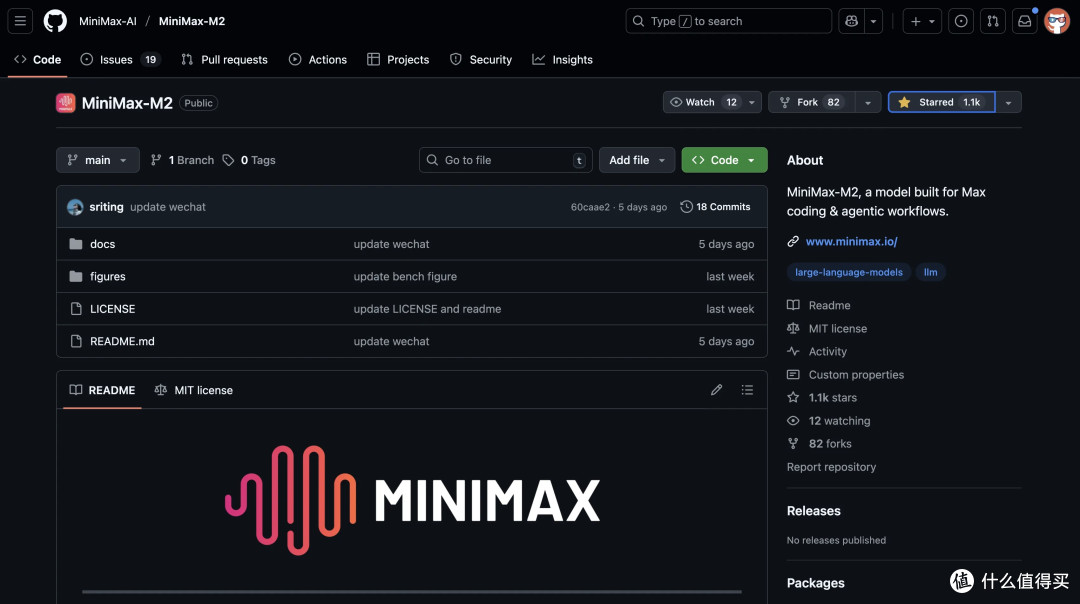Open the Insights tab
Viewport: 1080px width, 604px height.
pyautogui.click(x=563, y=60)
